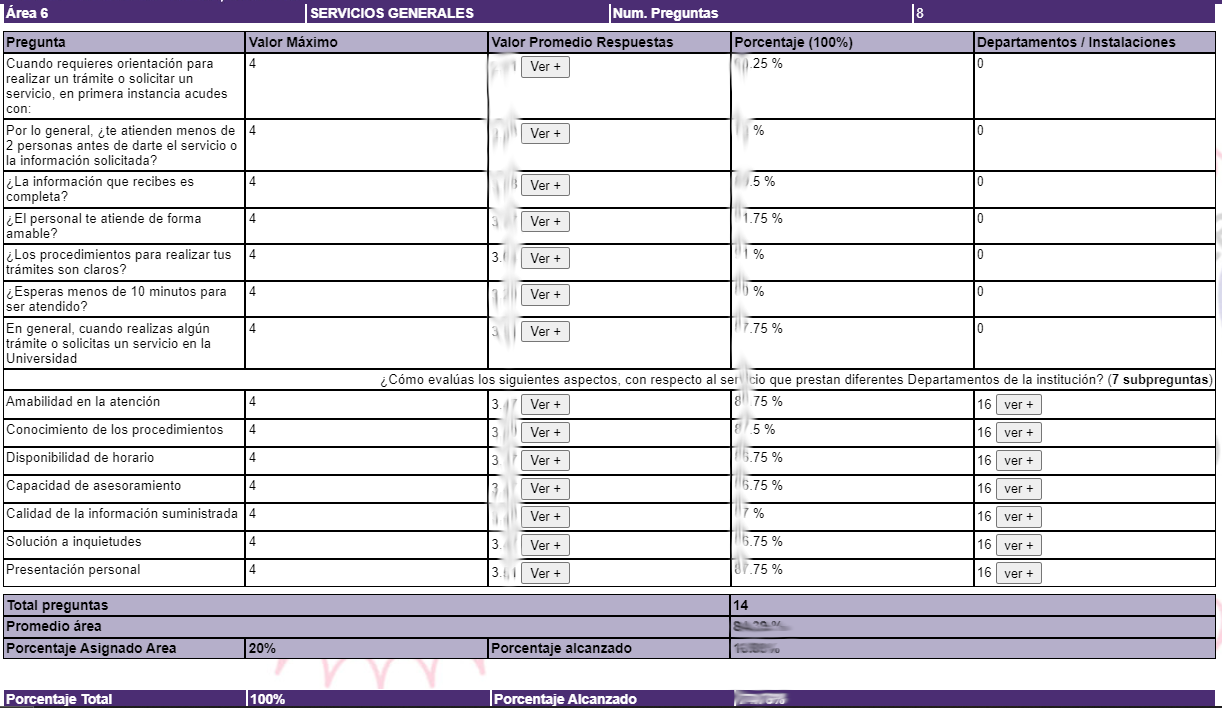Open departments ver + for 'Capacidad de asesoramiento'
Viewport: 1222px width, 708px height.
point(1018,489)
